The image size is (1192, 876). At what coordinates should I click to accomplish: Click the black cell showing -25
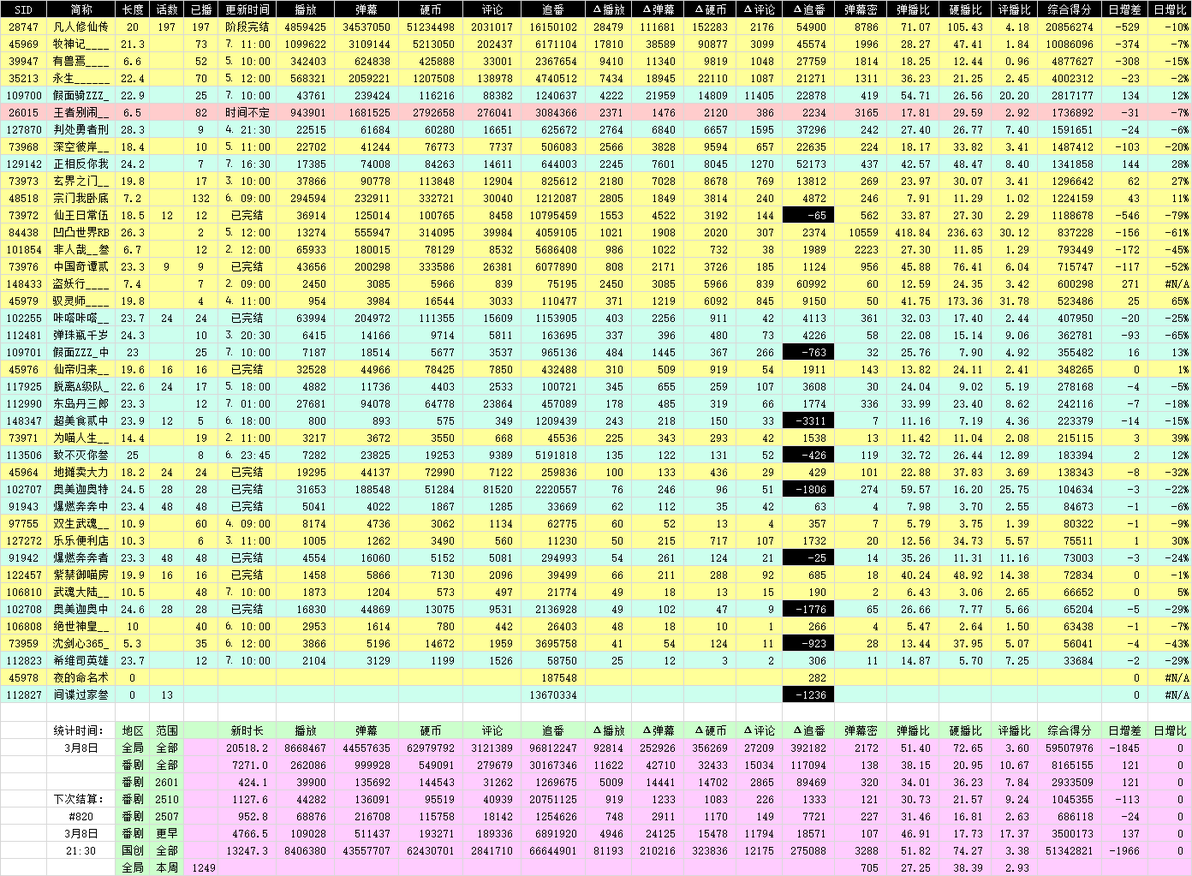tap(809, 557)
